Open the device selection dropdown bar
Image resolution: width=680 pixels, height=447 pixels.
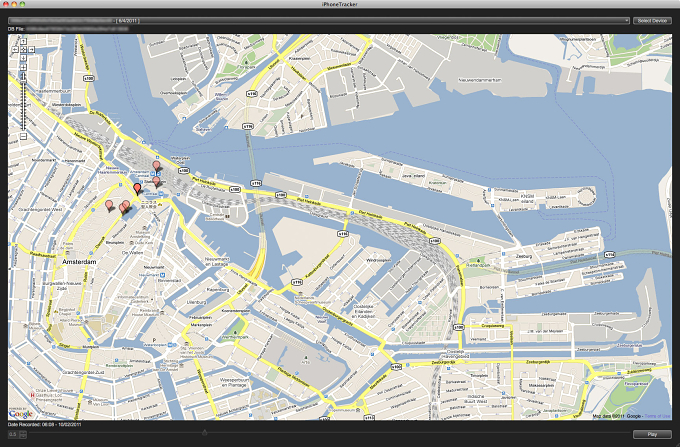pyautogui.click(x=319, y=20)
